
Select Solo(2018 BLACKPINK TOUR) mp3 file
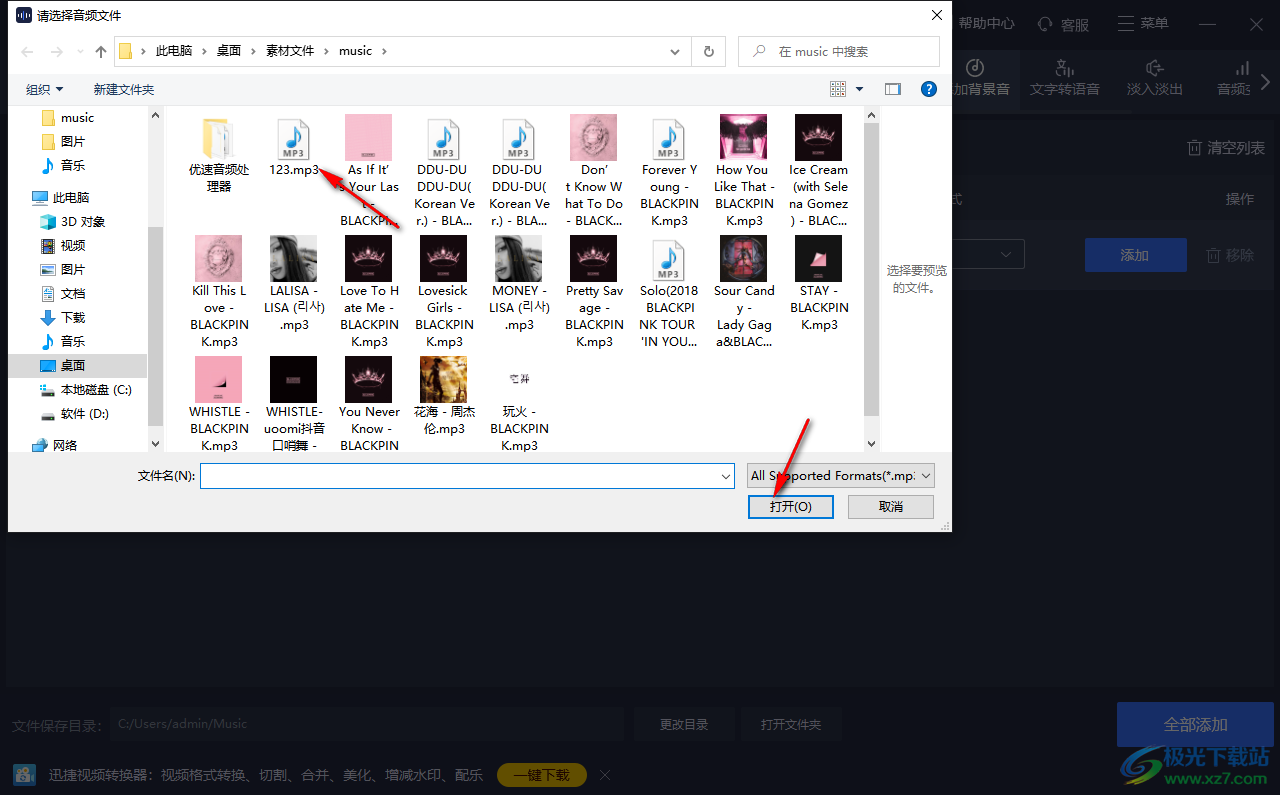[668, 292]
